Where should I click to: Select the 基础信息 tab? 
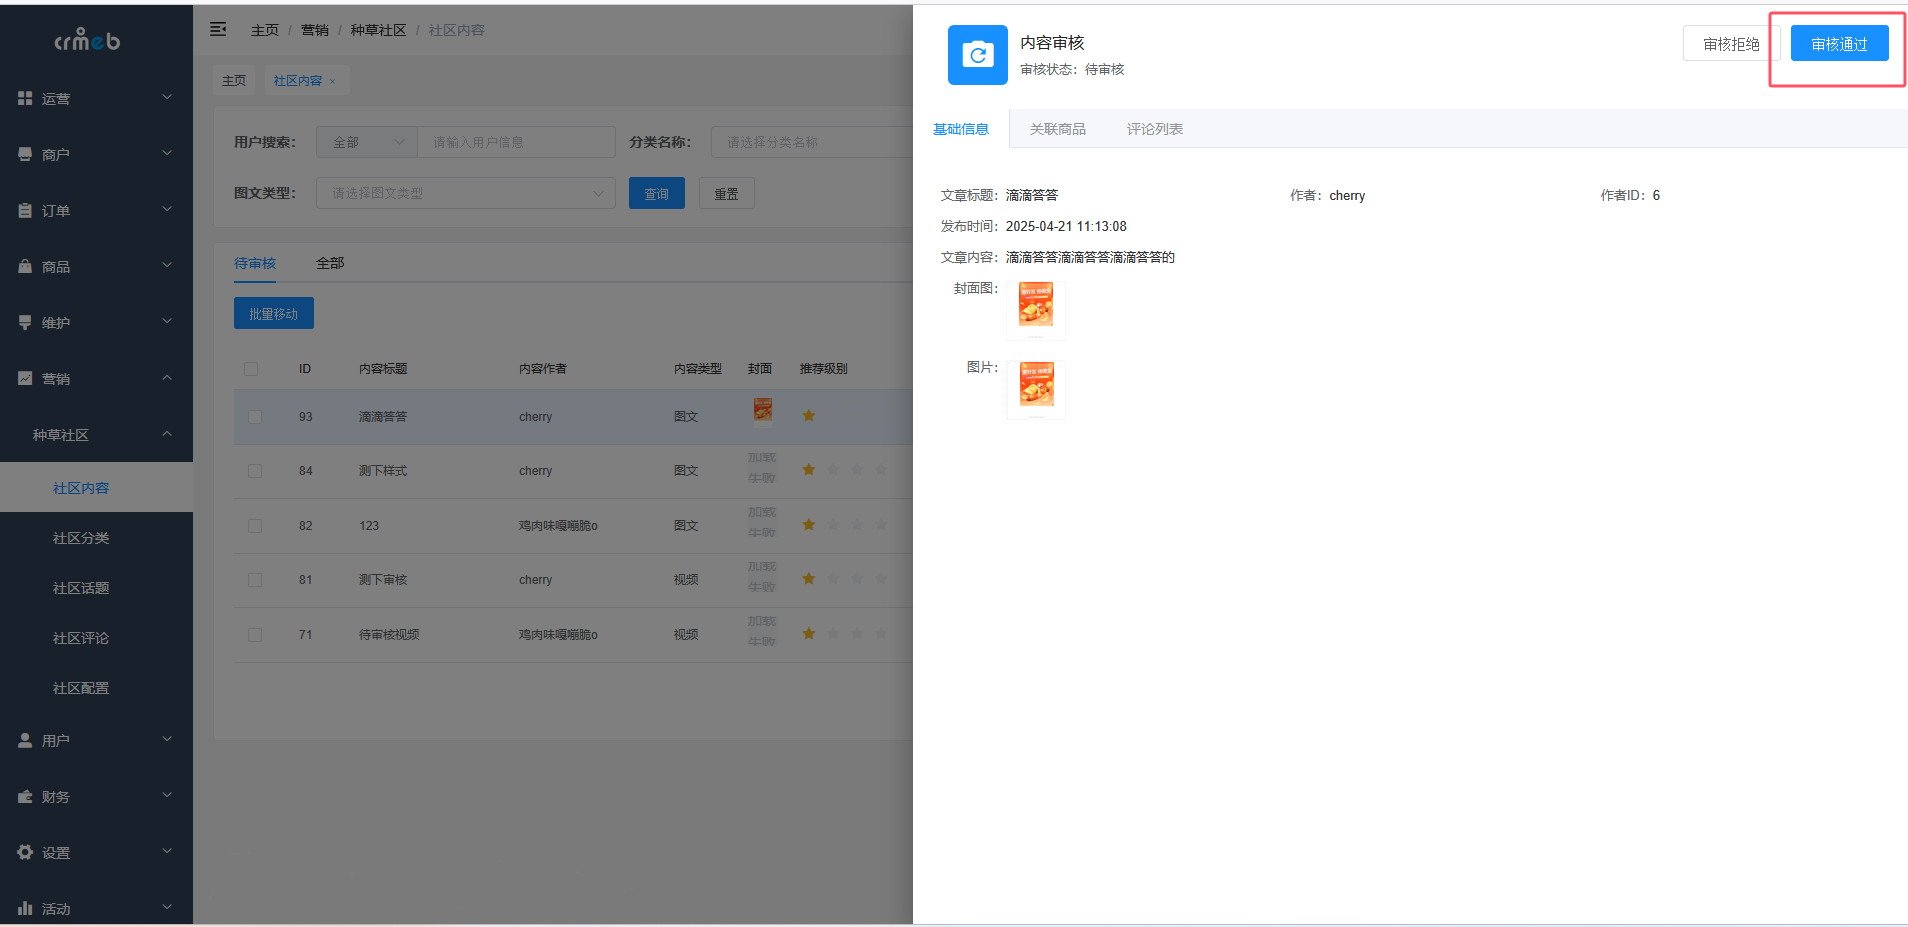coord(961,129)
